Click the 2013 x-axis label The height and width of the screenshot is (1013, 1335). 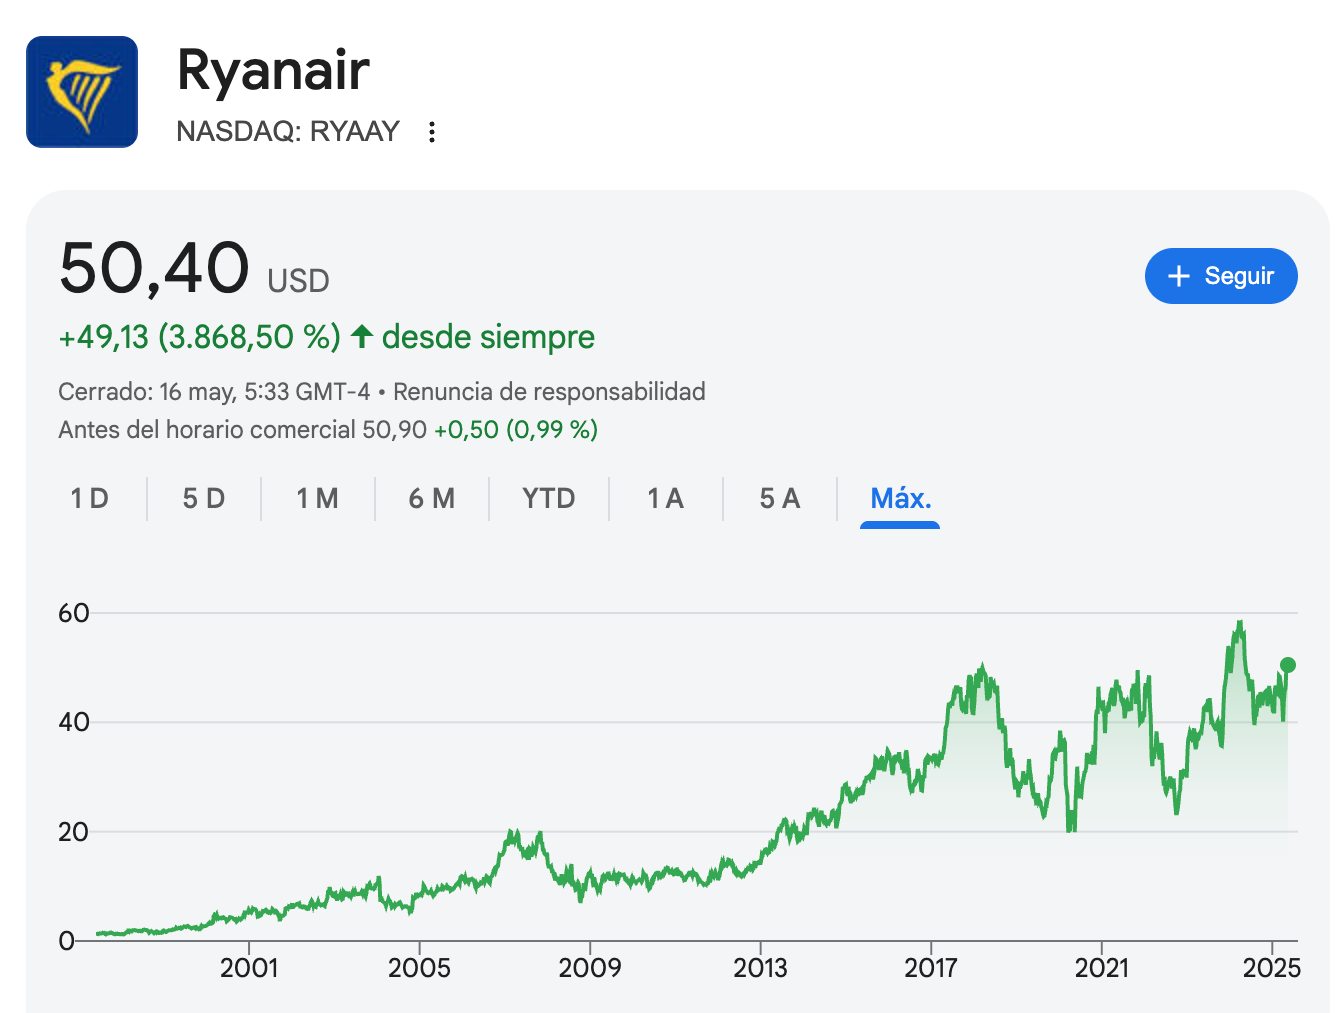pyautogui.click(x=760, y=968)
